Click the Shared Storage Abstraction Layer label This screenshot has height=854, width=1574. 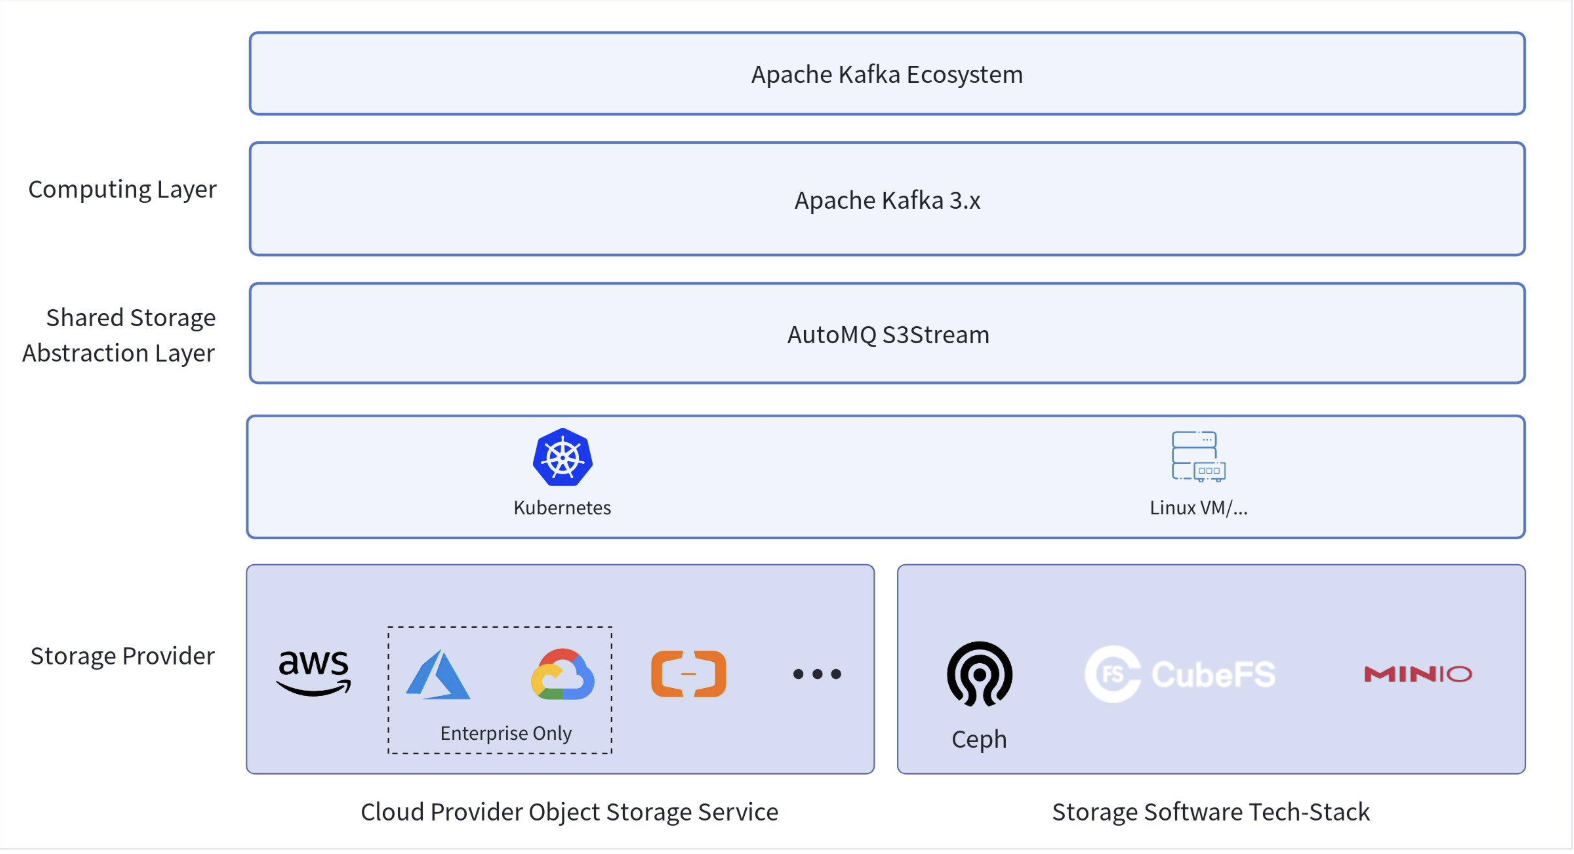click(x=119, y=335)
